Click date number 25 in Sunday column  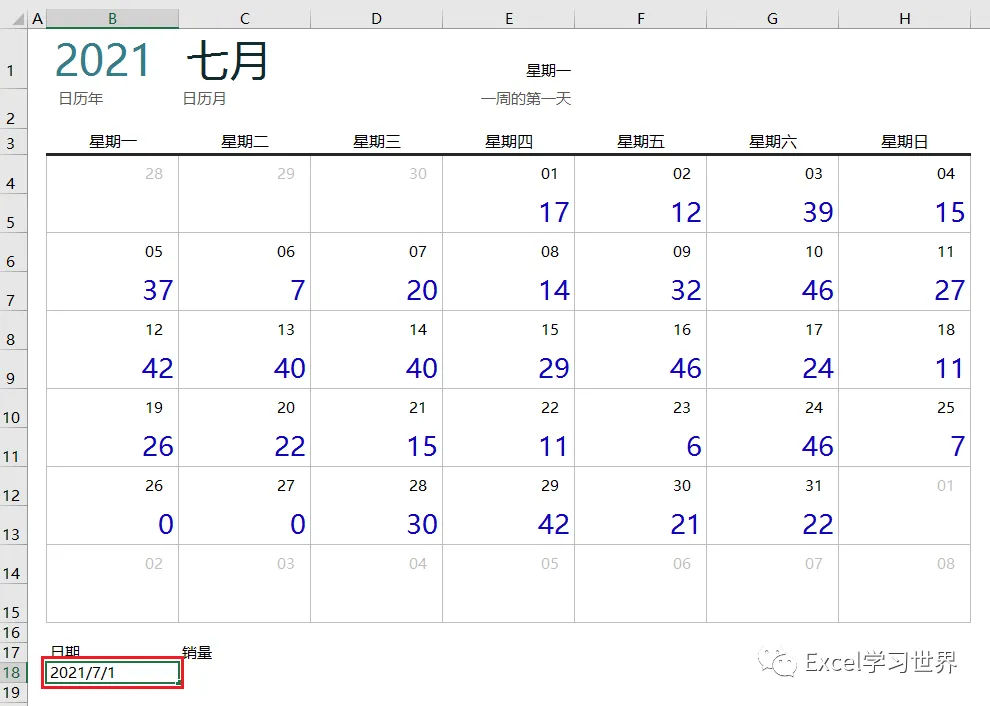pos(946,408)
